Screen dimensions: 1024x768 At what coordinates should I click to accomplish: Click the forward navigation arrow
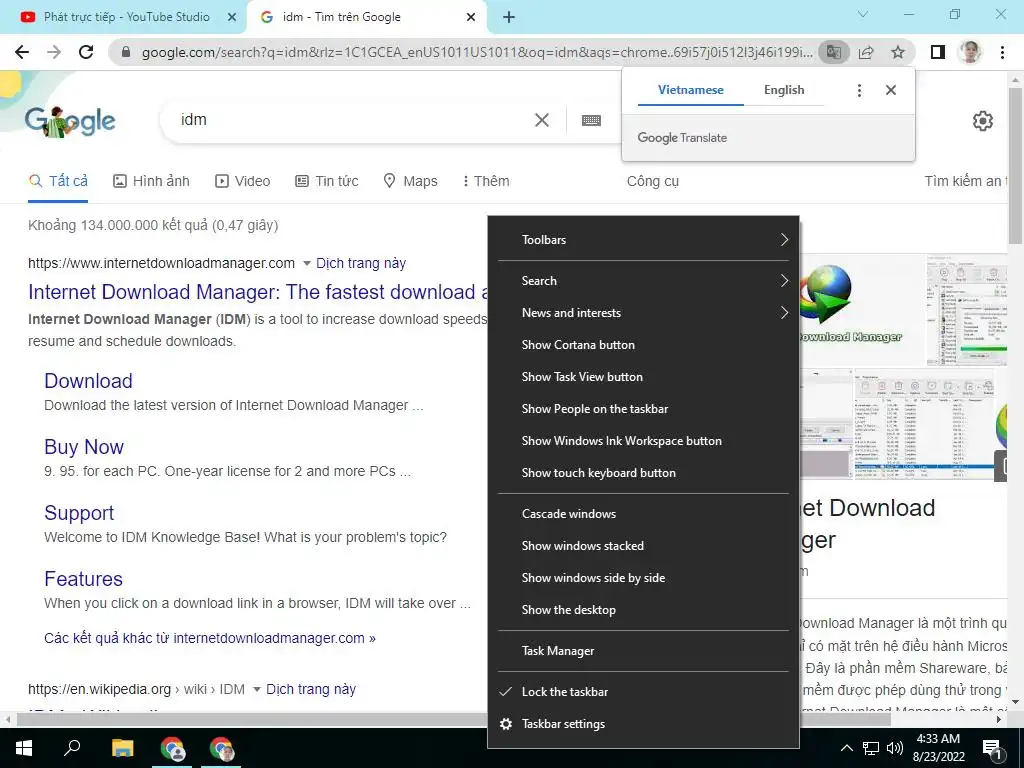(x=54, y=52)
